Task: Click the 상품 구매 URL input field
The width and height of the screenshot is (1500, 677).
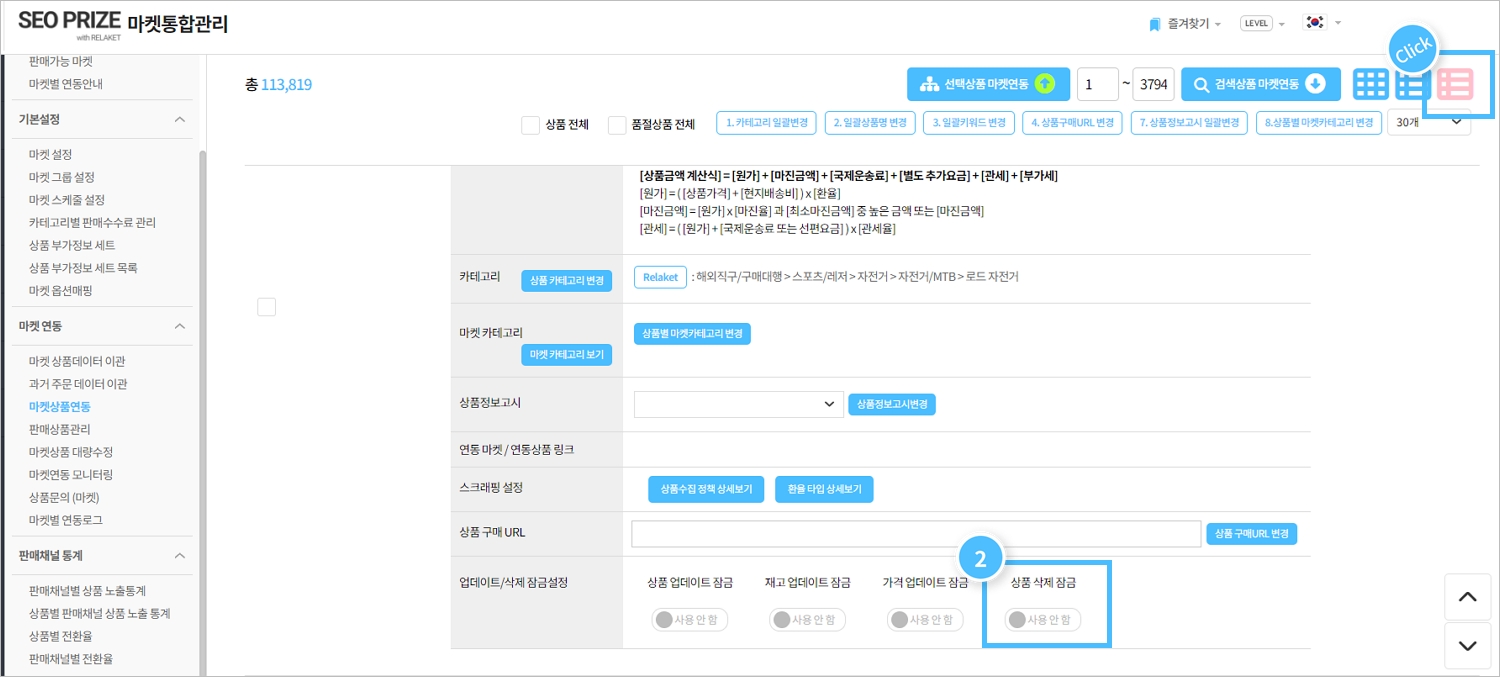Action: (915, 534)
